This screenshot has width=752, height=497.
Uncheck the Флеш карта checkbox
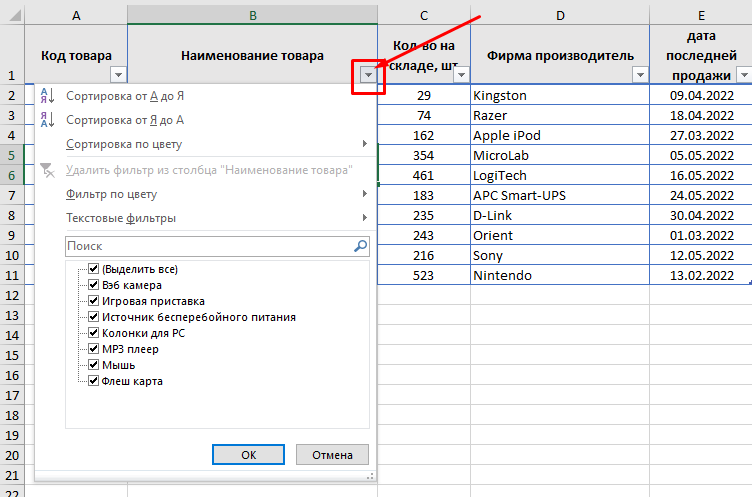tap(94, 381)
